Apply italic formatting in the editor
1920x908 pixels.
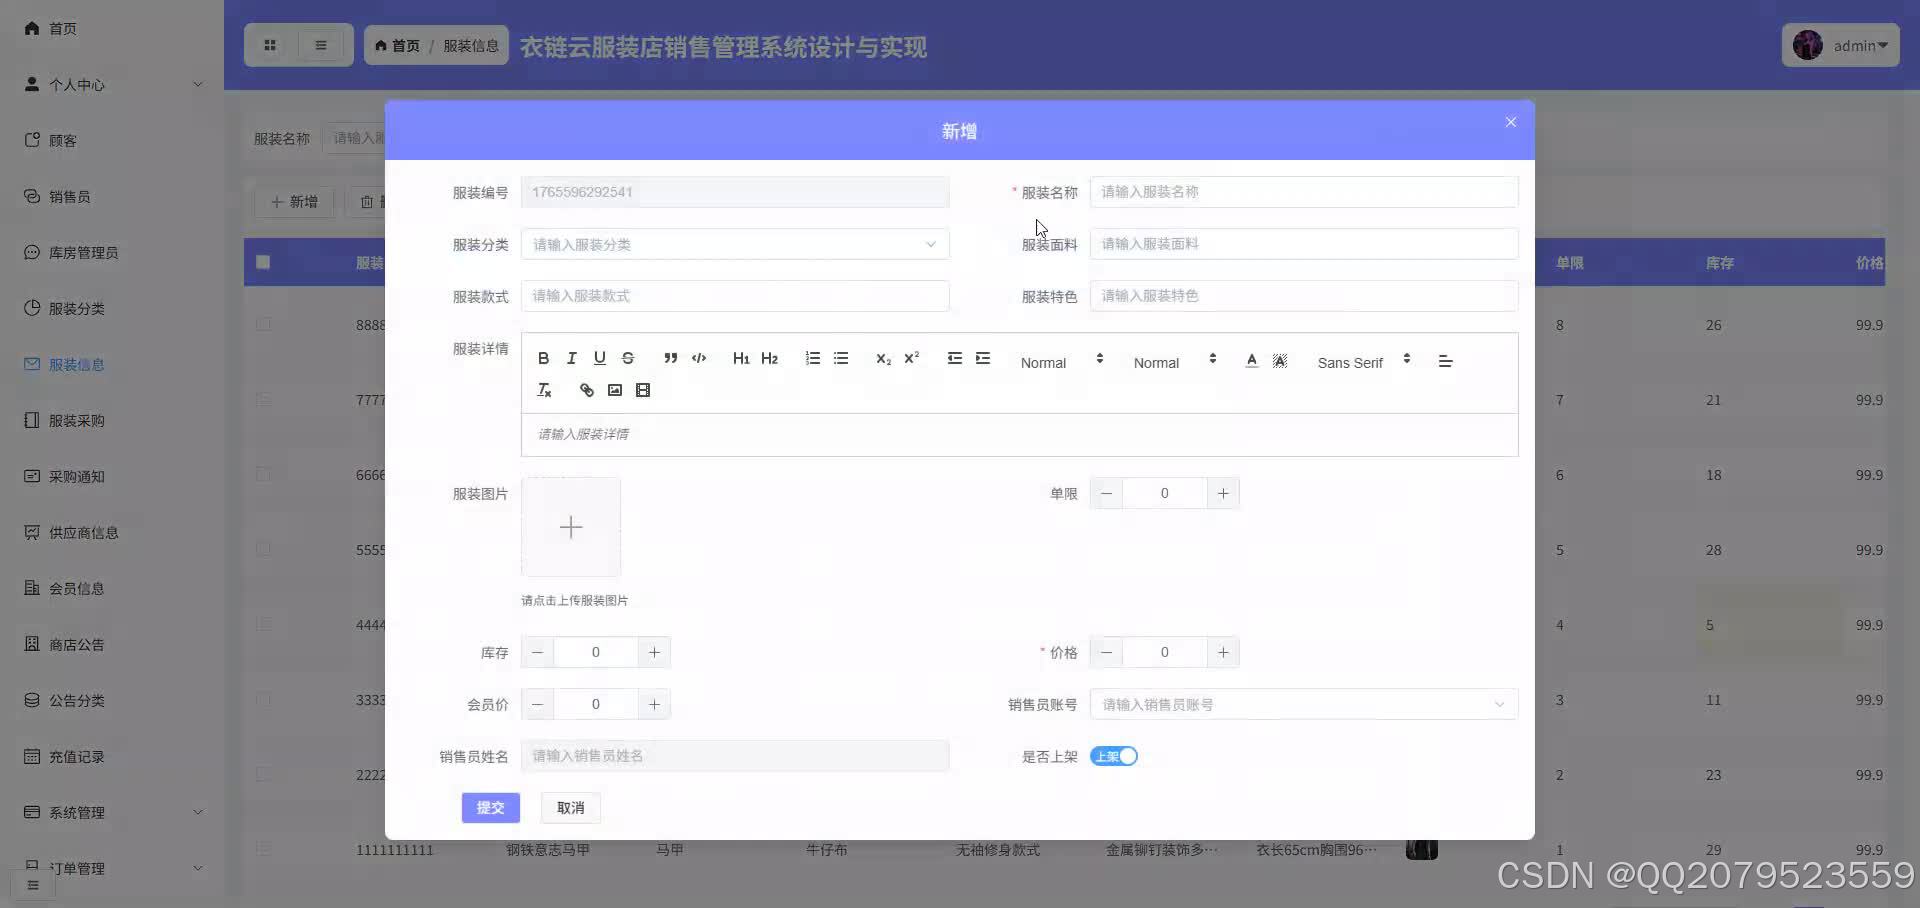pyautogui.click(x=571, y=358)
